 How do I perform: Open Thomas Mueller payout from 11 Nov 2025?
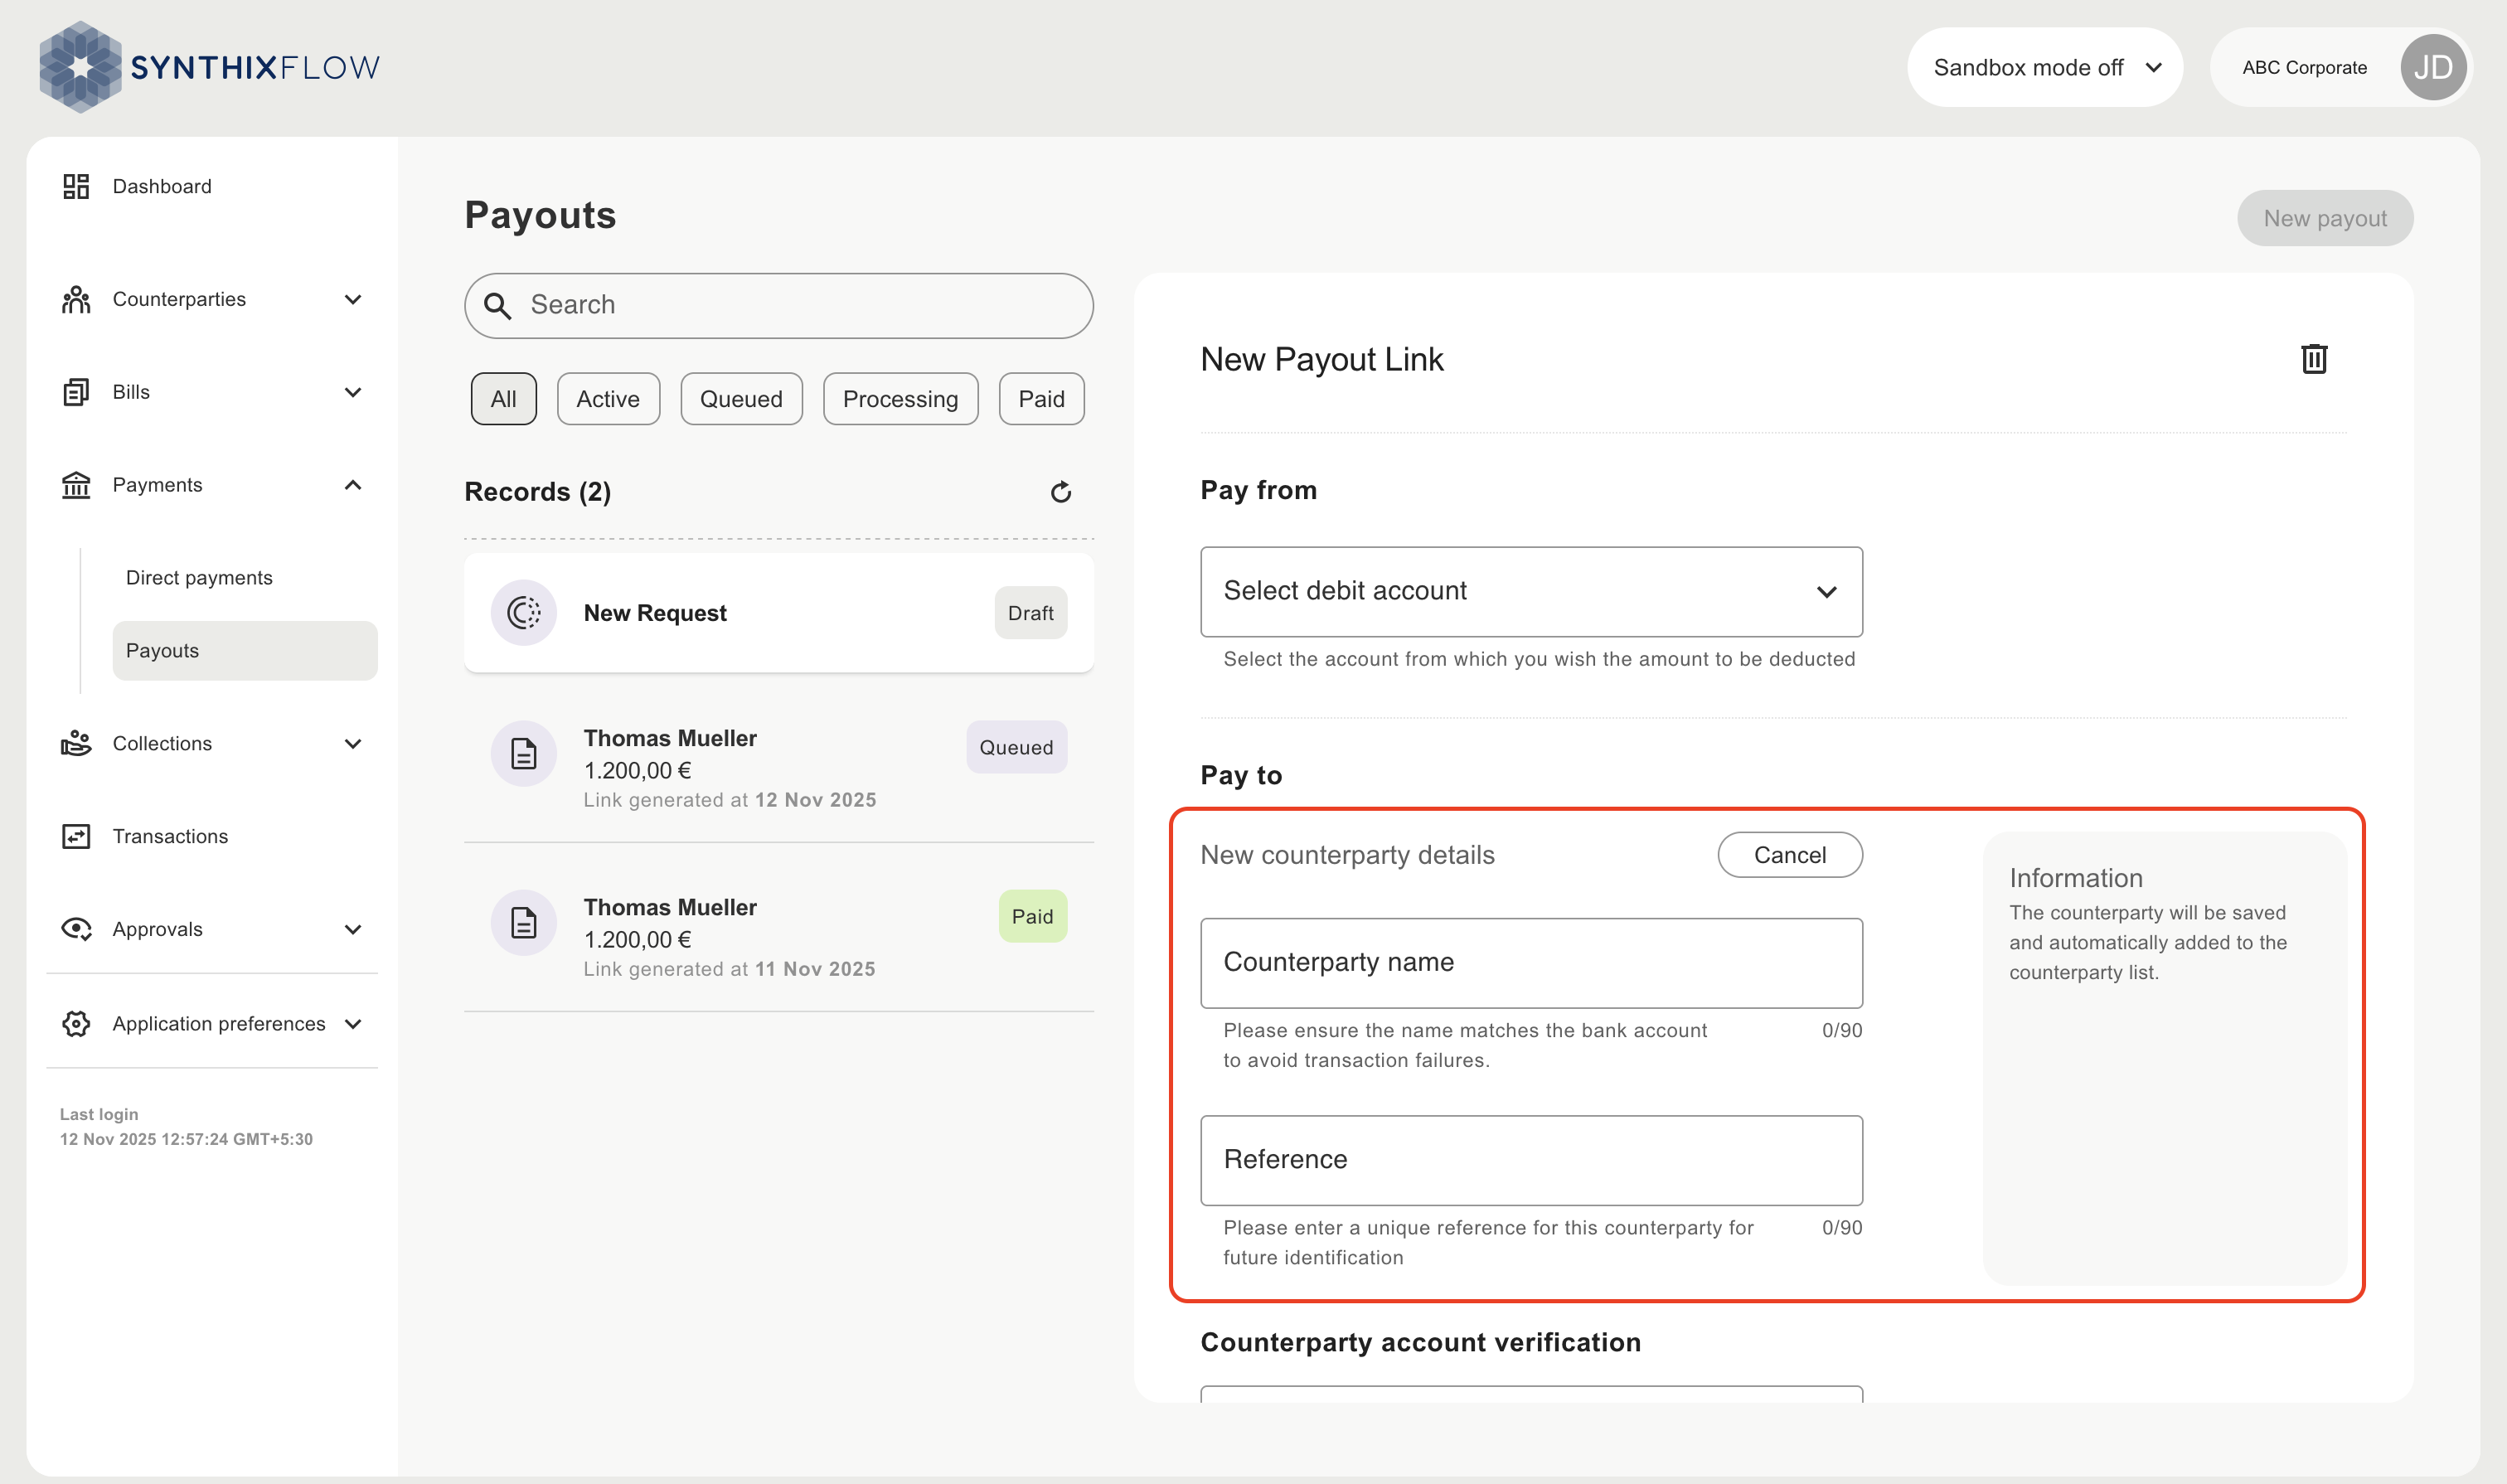pos(779,936)
